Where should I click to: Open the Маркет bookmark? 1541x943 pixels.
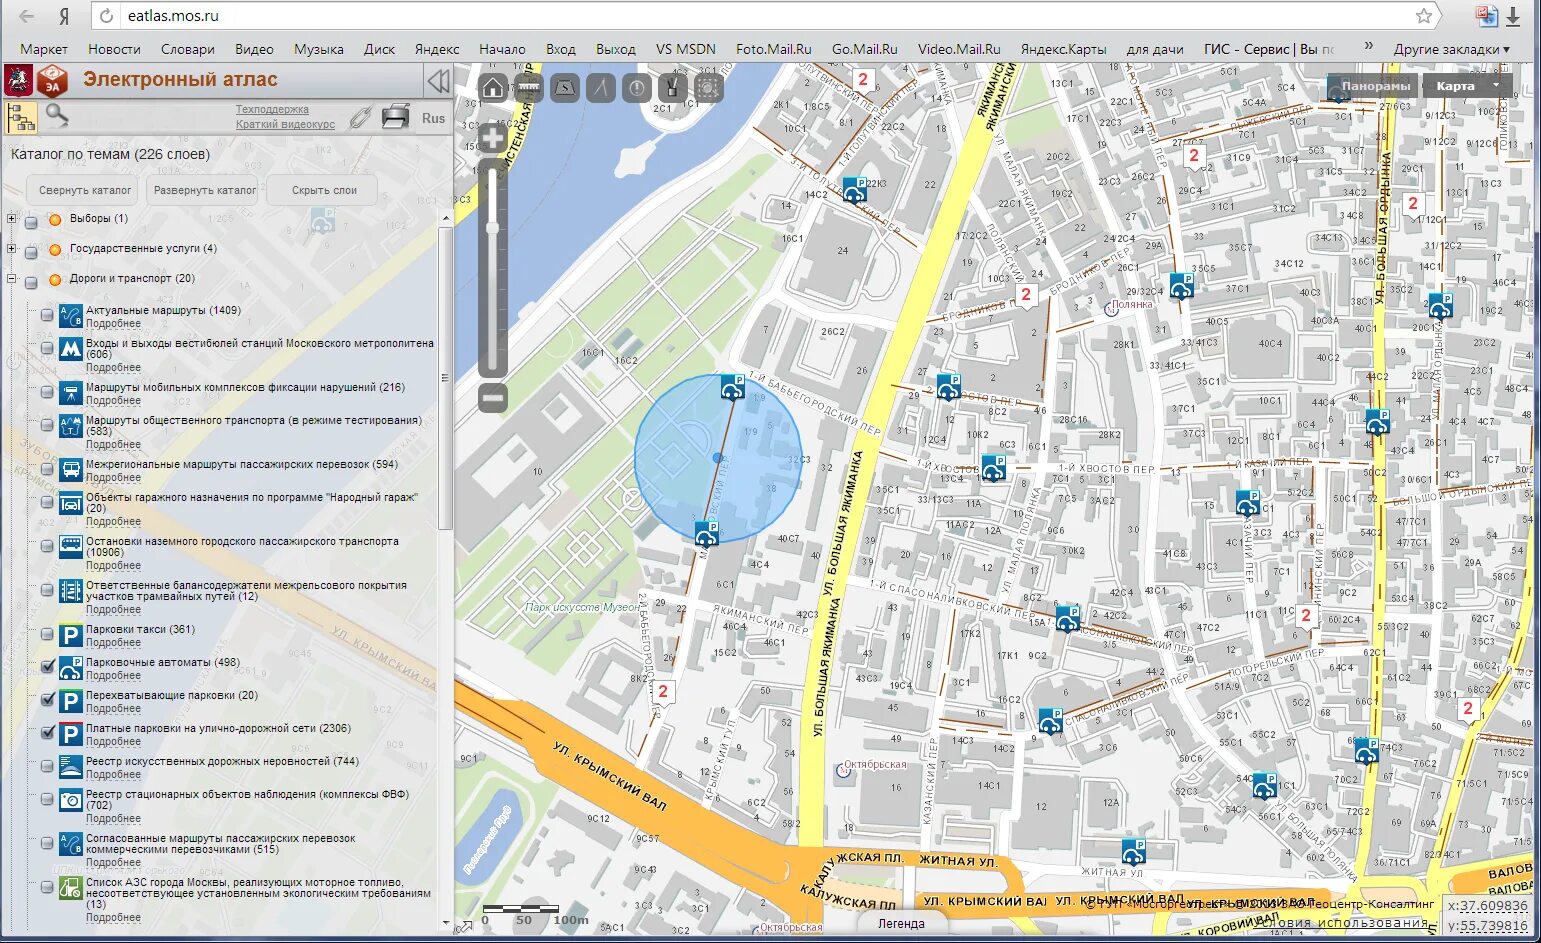pyautogui.click(x=44, y=49)
